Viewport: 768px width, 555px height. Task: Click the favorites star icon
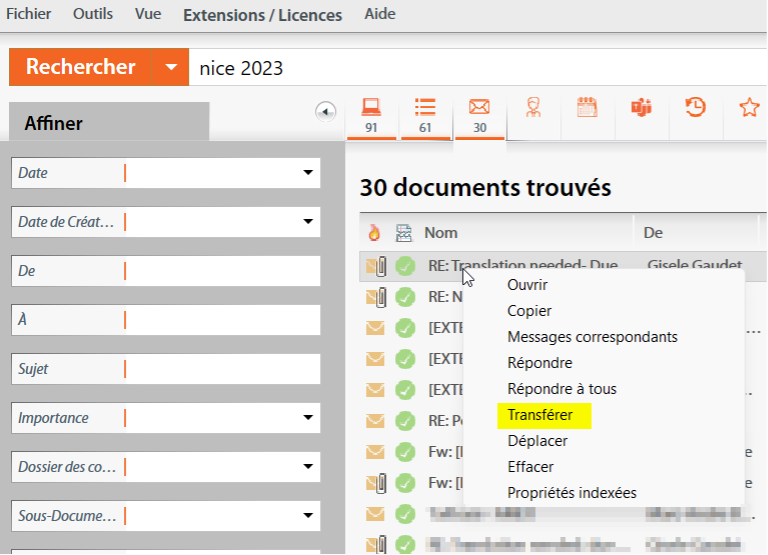[x=748, y=108]
